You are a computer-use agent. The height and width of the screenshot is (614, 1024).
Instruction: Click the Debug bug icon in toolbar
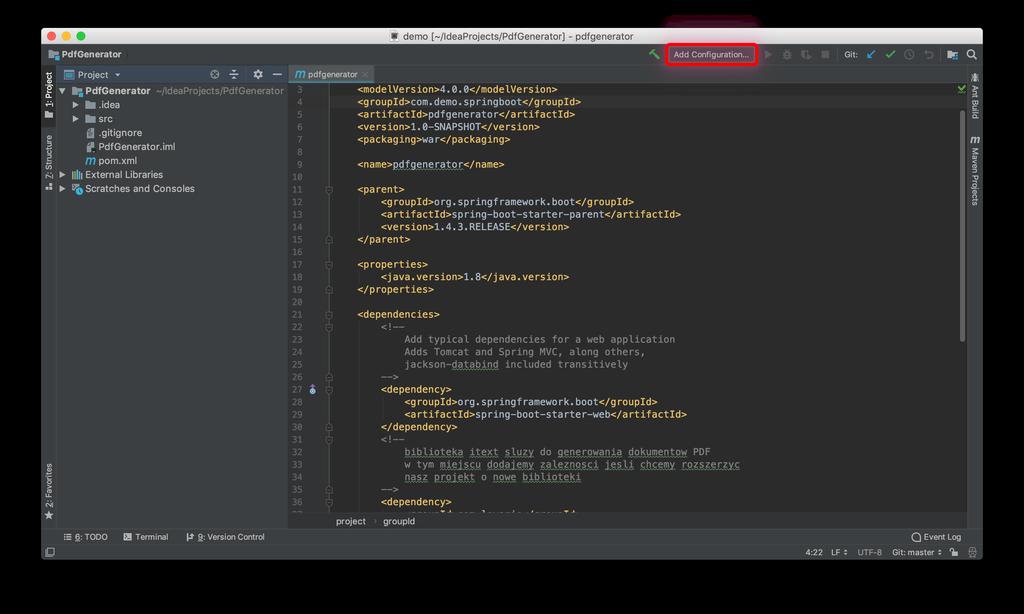787,55
